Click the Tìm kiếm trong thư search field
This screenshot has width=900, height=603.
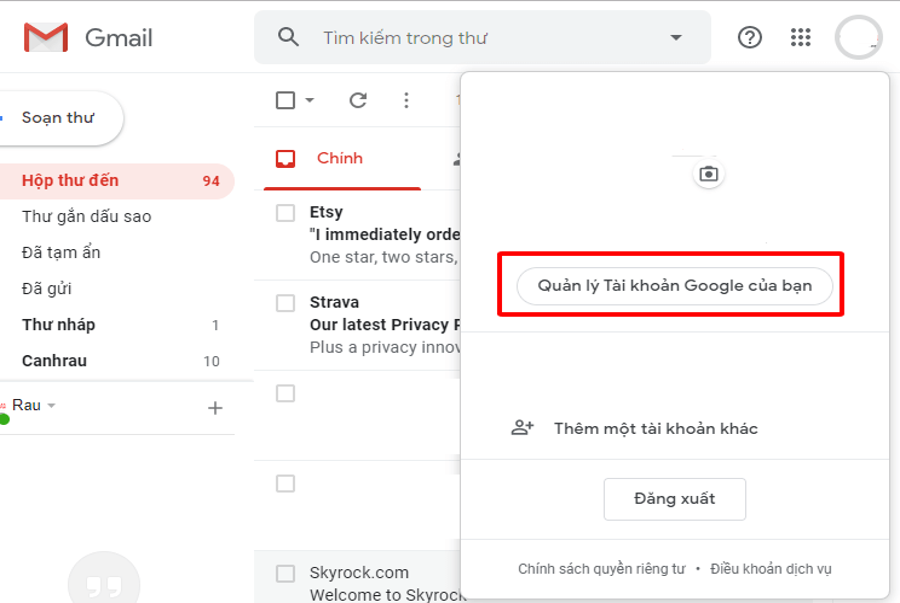[x=480, y=38]
